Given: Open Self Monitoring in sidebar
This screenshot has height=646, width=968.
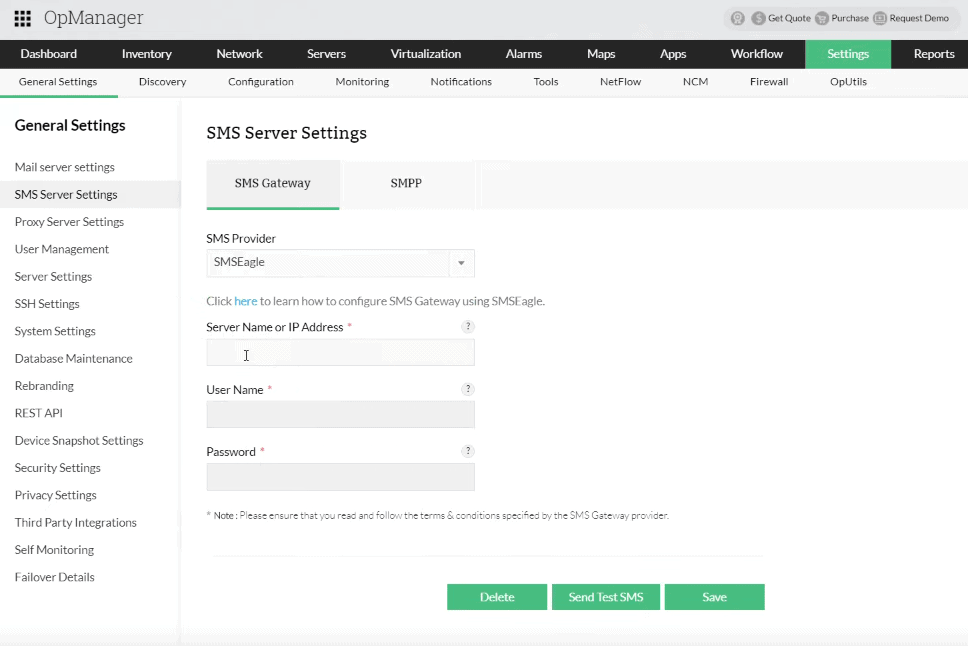Looking at the screenshot, I should pos(54,550).
